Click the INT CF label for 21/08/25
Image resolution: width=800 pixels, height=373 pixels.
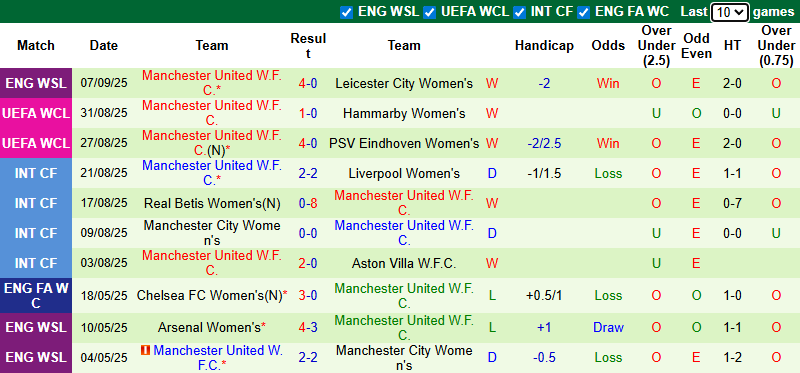pos(36,173)
